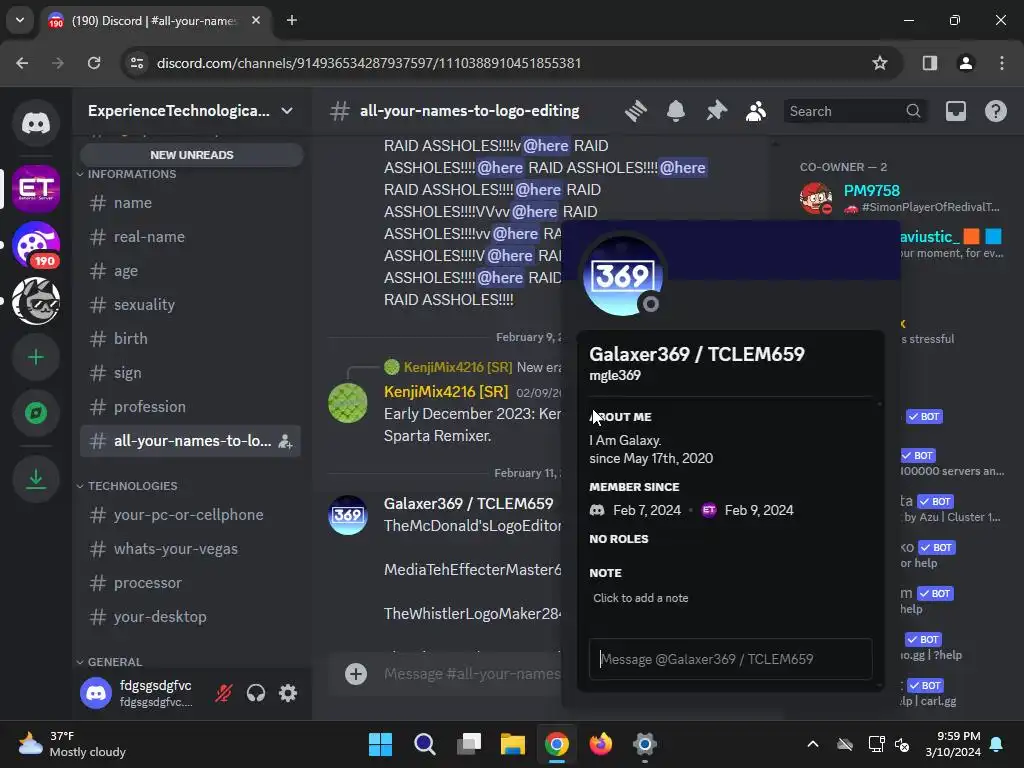This screenshot has width=1024, height=768.
Task: Open the raccoon avatar server
Action: click(36, 301)
